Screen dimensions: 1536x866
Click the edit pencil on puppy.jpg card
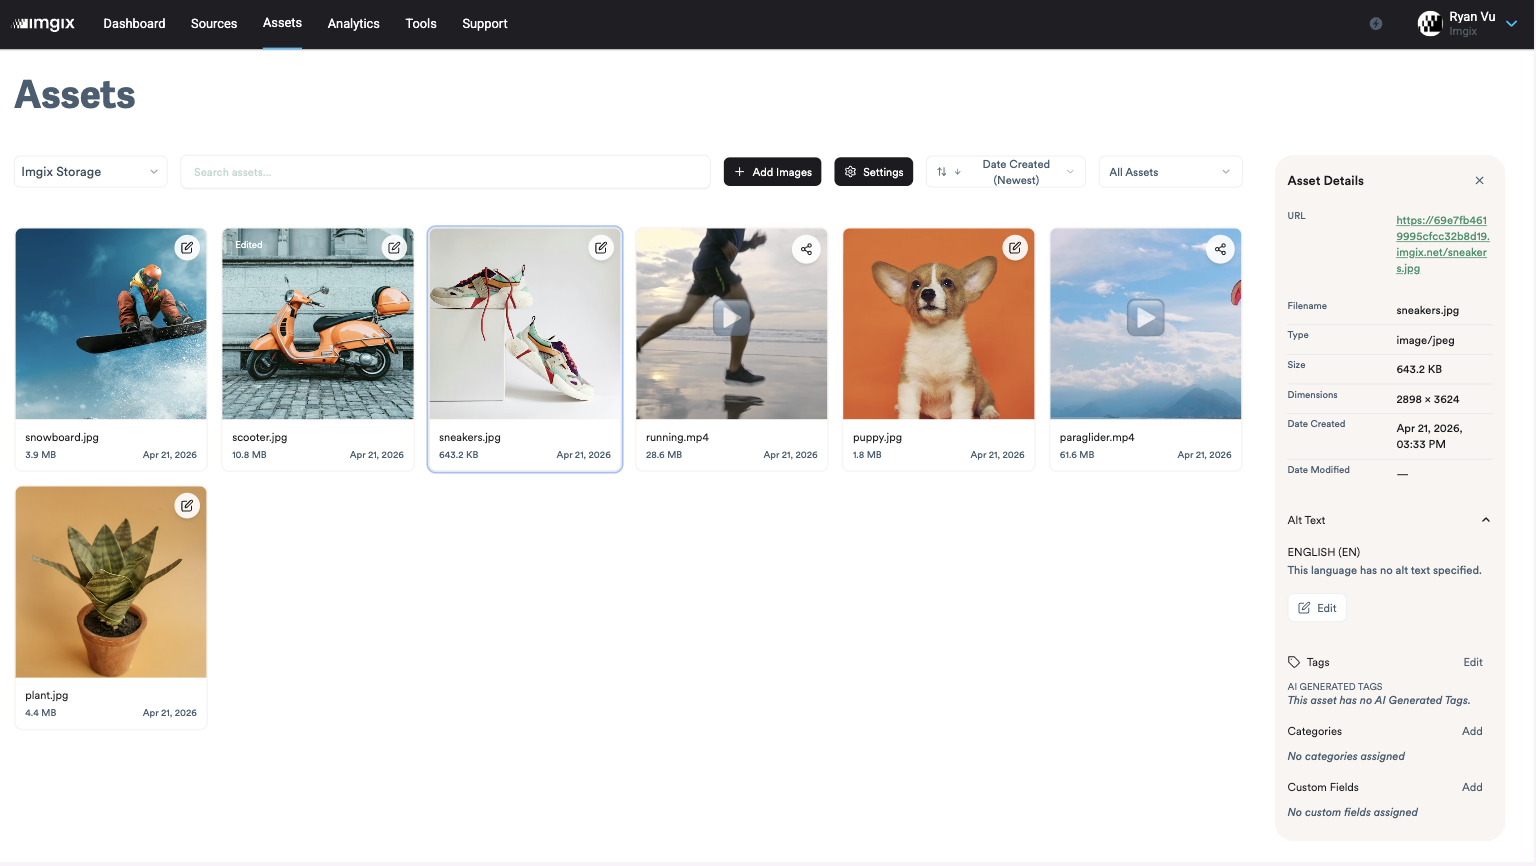tap(1015, 247)
